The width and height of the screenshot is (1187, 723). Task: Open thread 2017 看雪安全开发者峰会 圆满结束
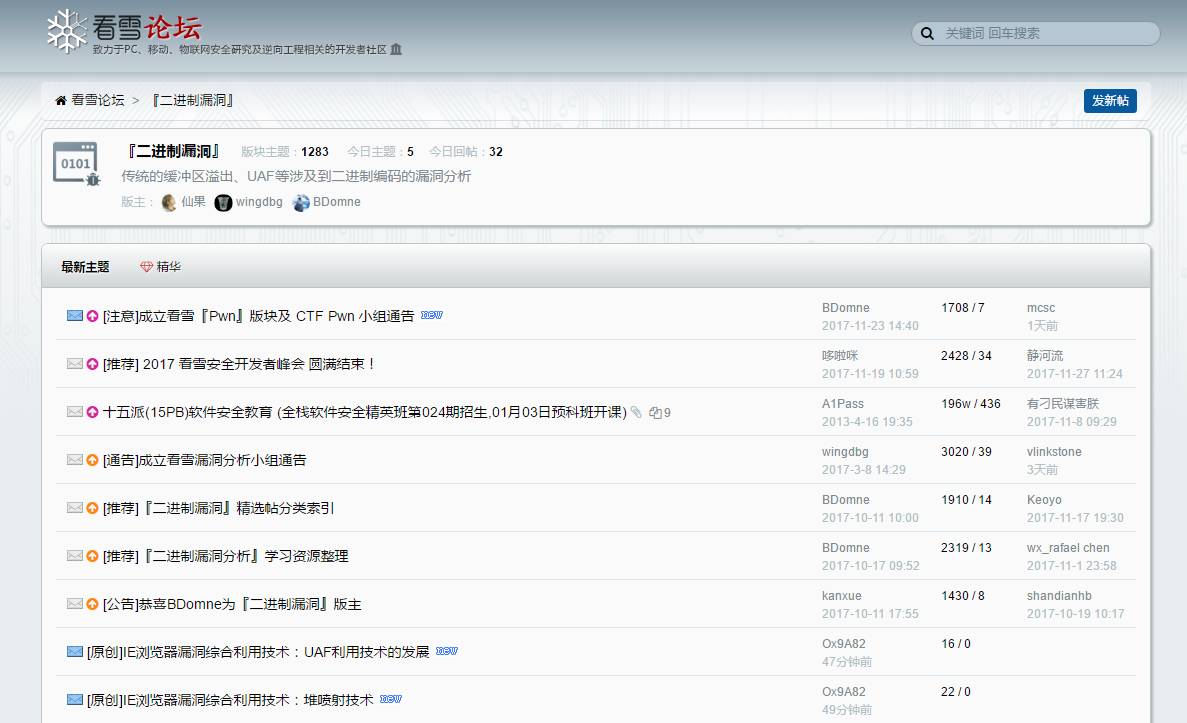(239, 364)
